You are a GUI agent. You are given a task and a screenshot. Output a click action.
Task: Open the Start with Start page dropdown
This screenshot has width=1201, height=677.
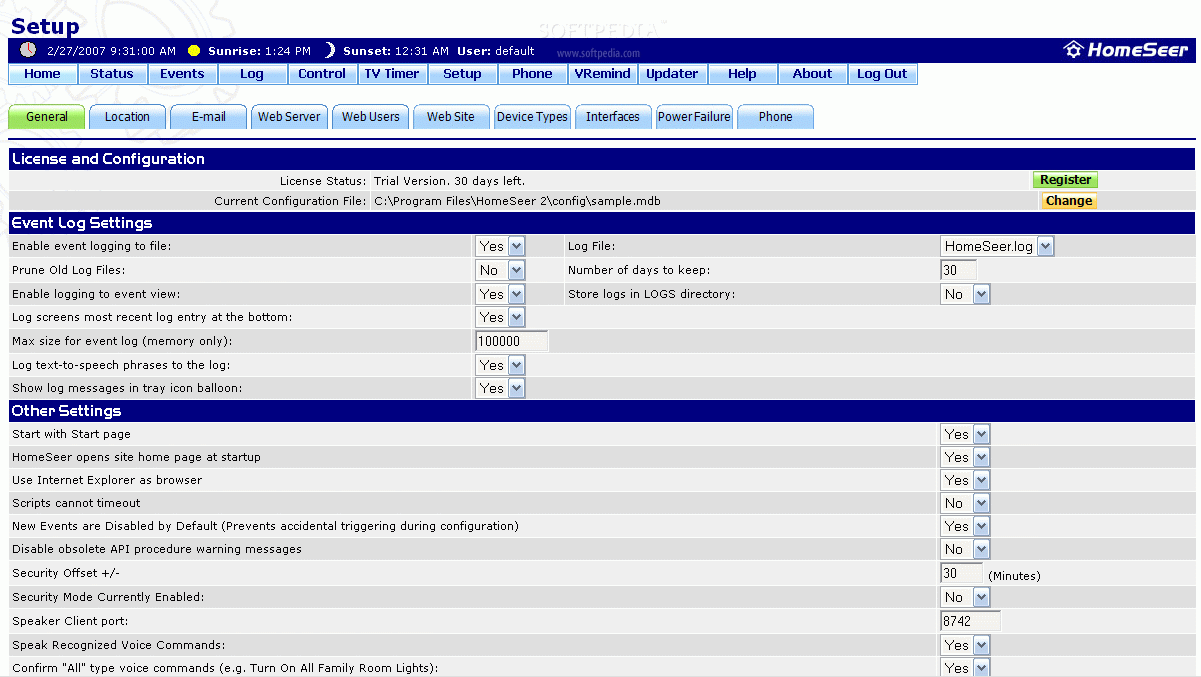tap(965, 434)
